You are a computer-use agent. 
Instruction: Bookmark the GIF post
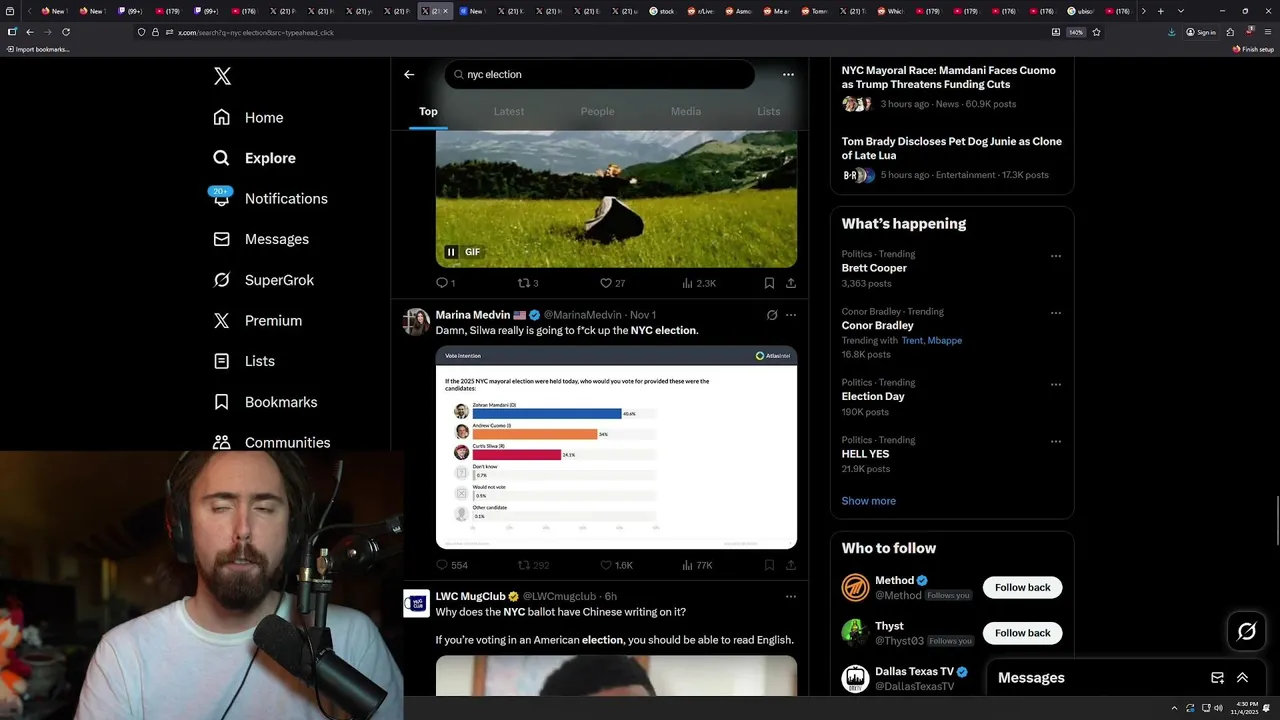point(769,283)
